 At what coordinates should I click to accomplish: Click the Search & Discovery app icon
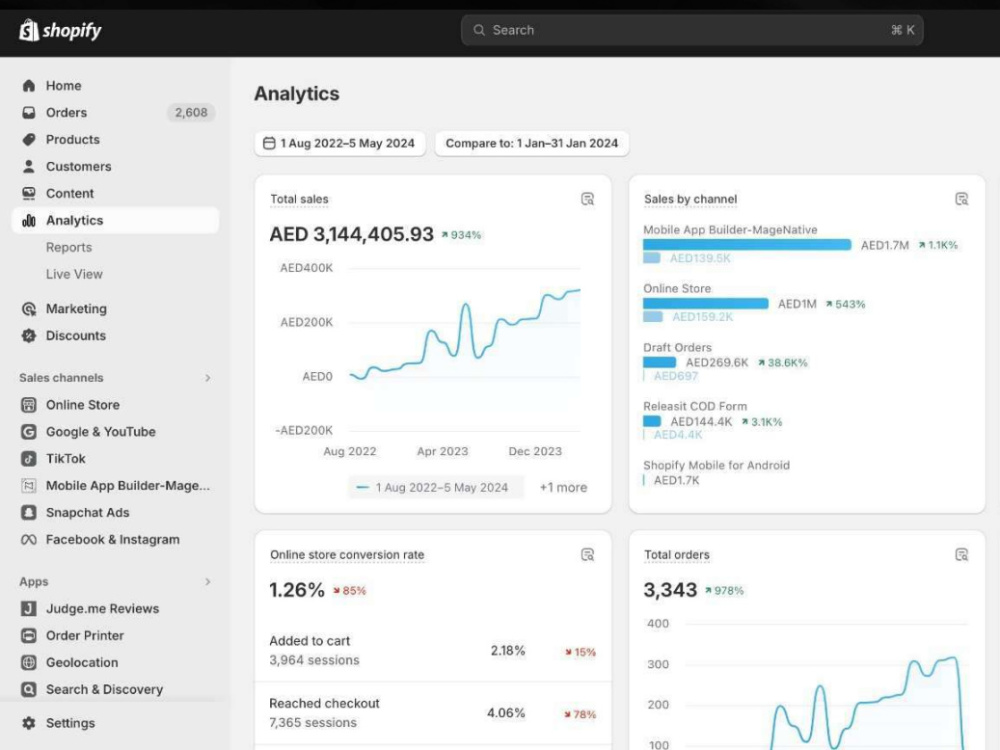29,689
